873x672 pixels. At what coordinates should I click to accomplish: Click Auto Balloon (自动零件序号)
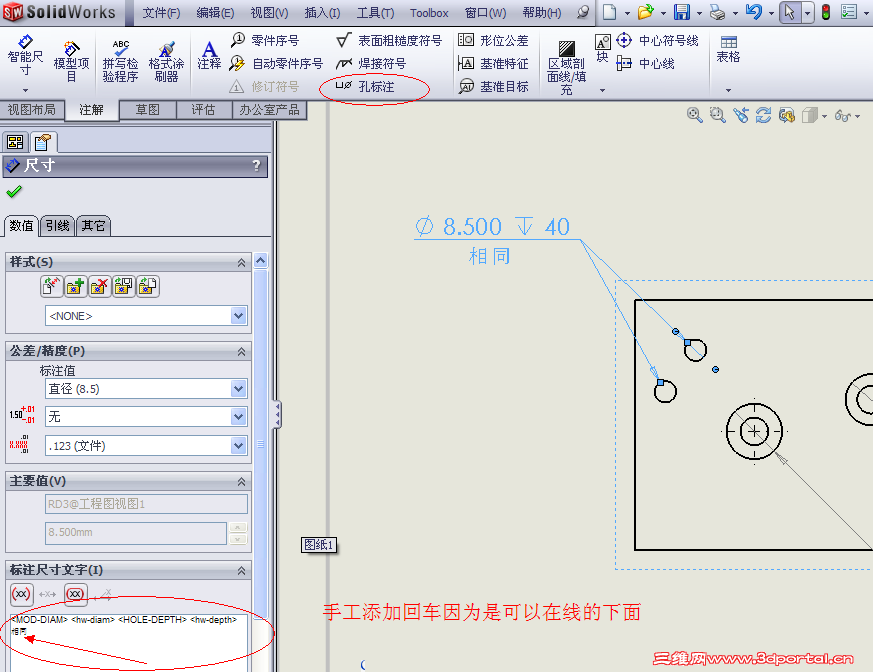point(277,63)
